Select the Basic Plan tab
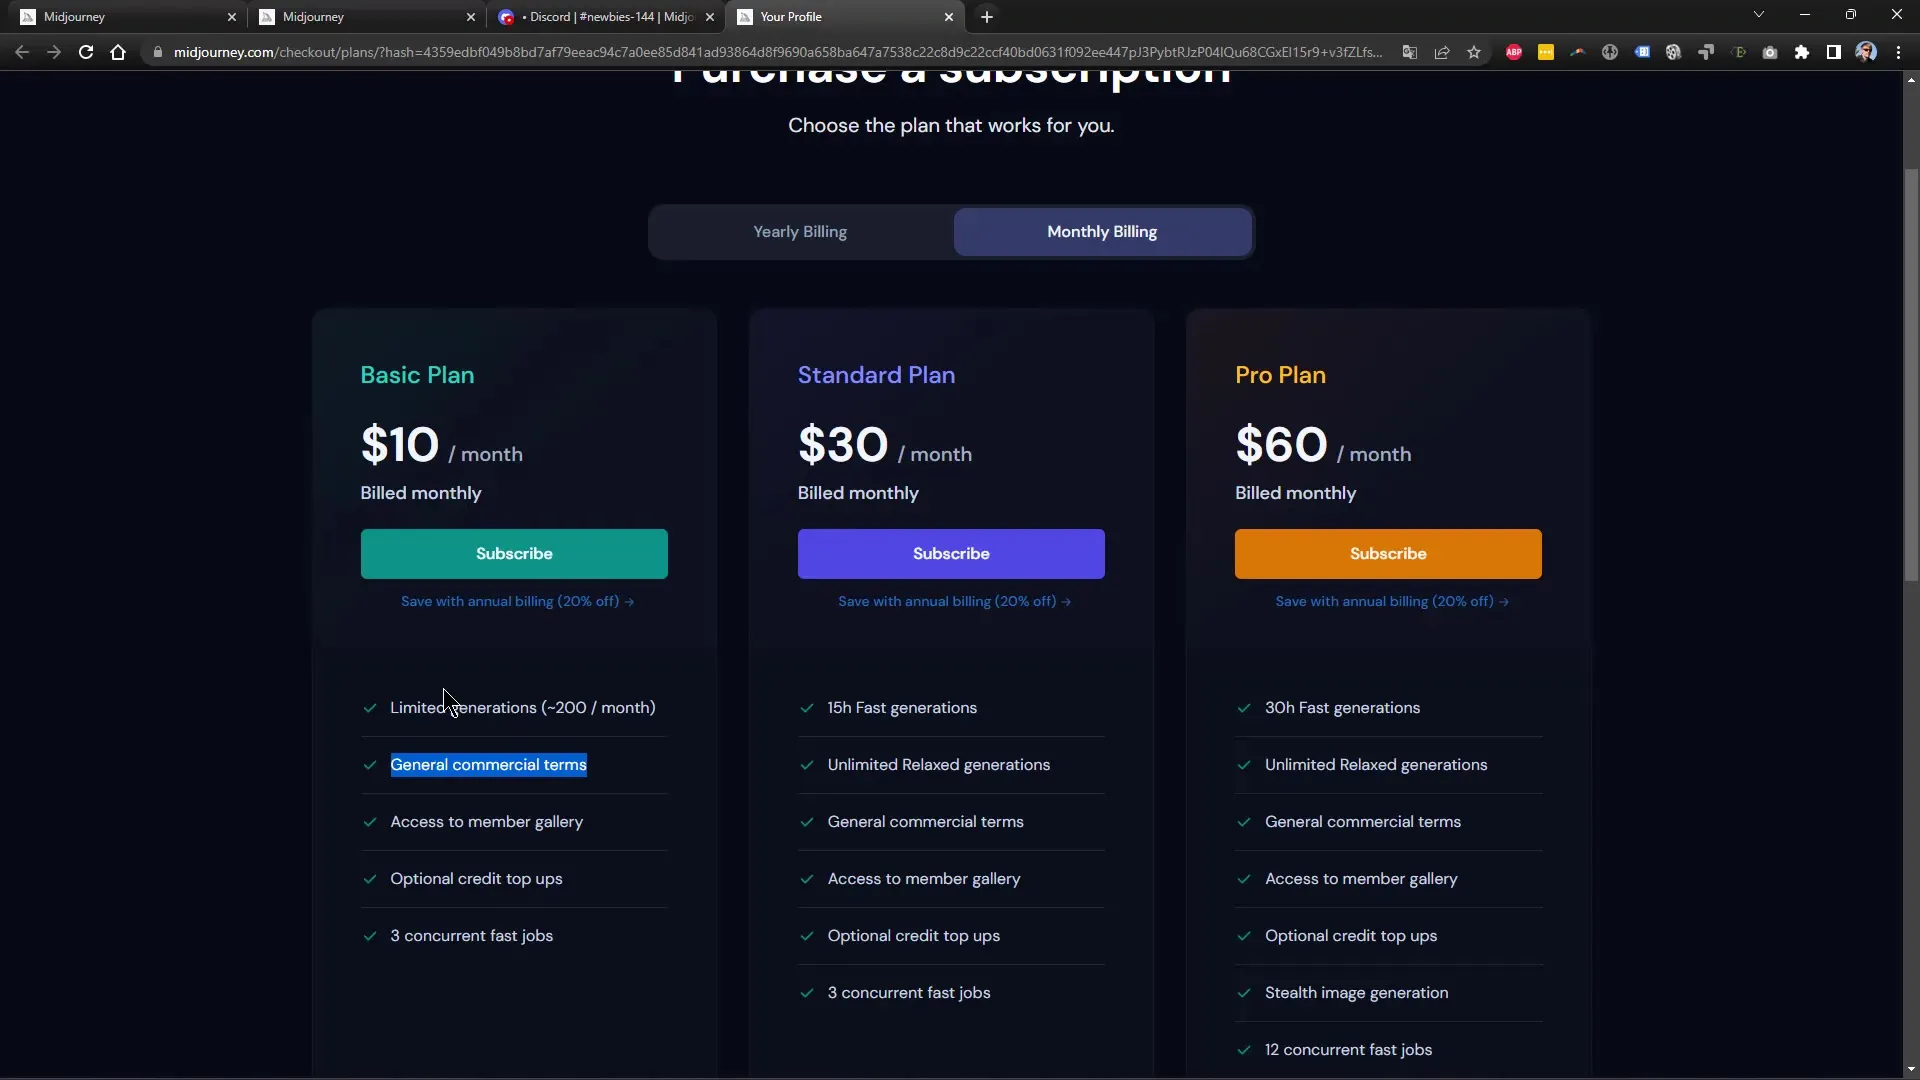This screenshot has height=1080, width=1920. [418, 375]
